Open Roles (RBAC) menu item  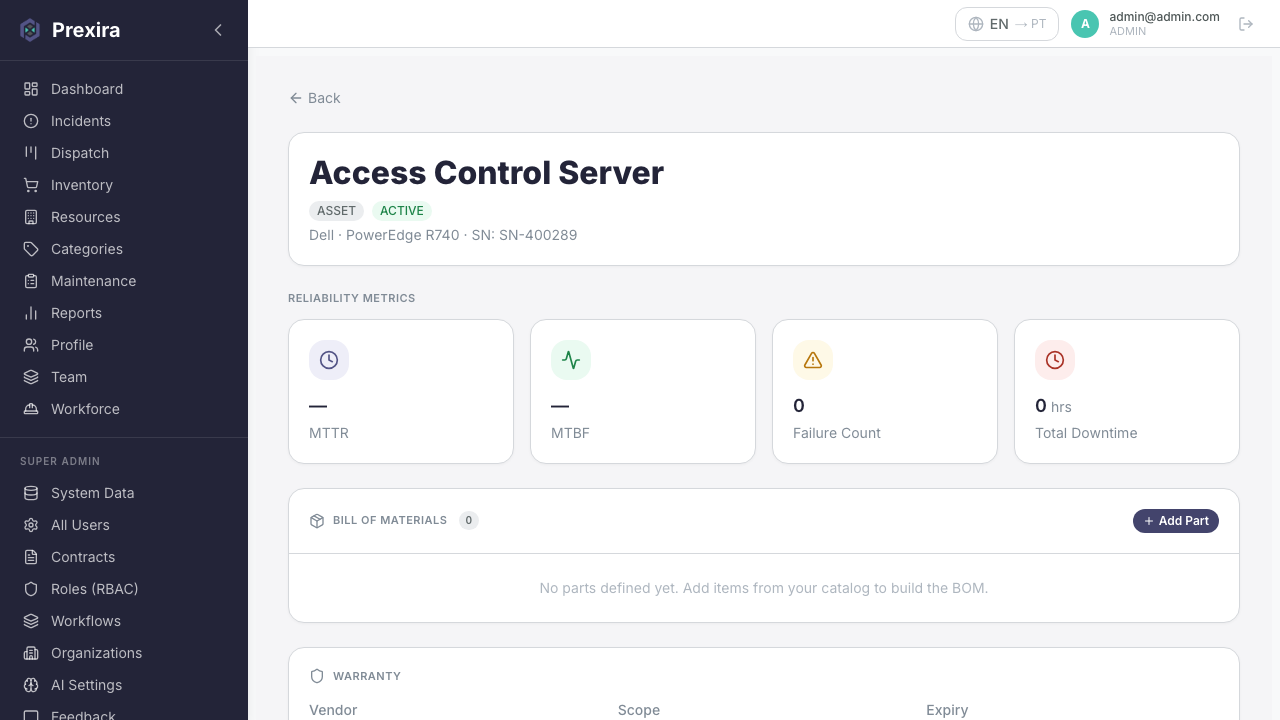tap(124, 589)
